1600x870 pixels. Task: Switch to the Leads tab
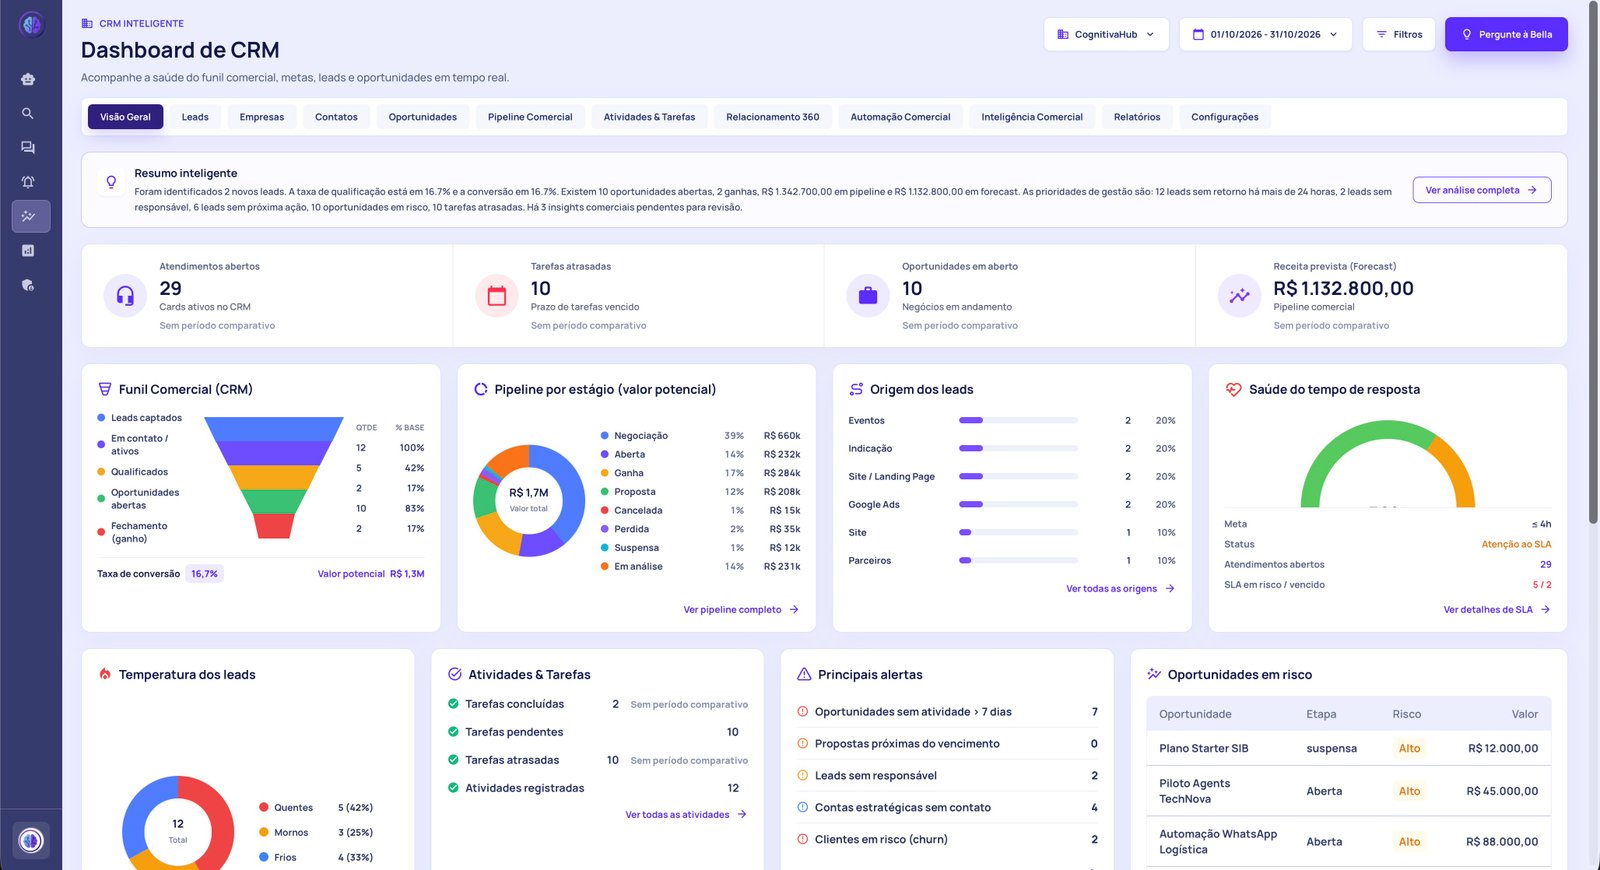[x=195, y=117]
